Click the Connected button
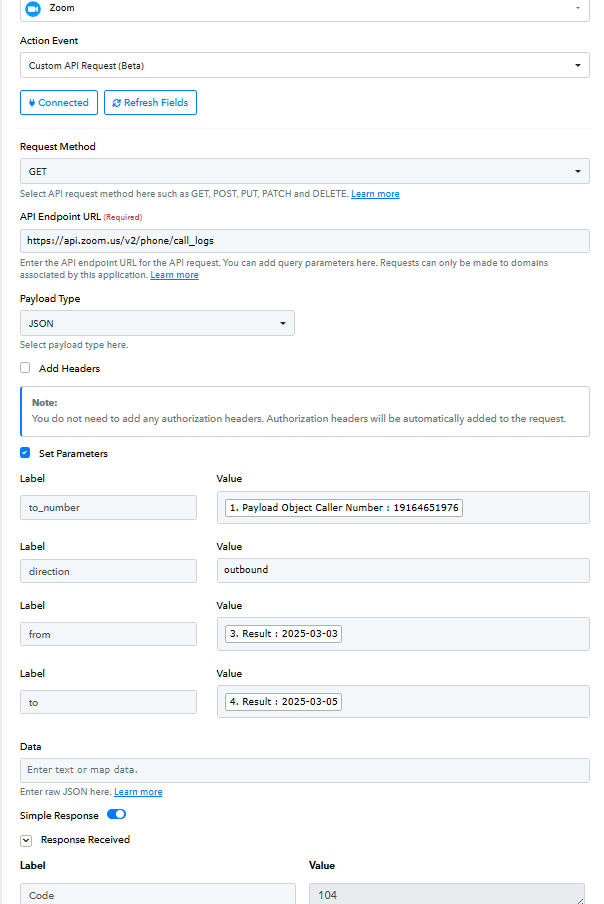The image size is (604, 904). [x=59, y=103]
